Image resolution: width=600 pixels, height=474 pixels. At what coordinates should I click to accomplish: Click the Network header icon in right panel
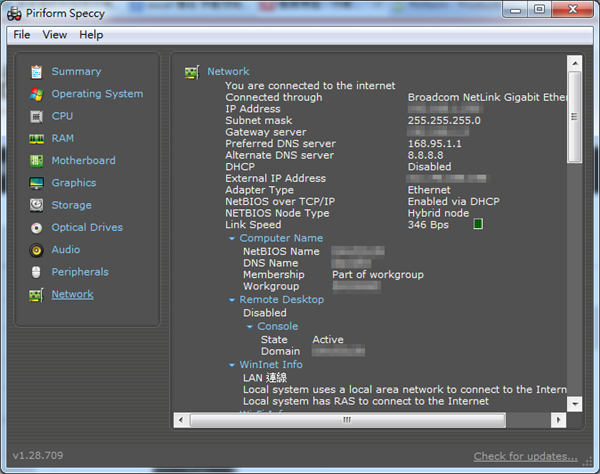[x=192, y=72]
